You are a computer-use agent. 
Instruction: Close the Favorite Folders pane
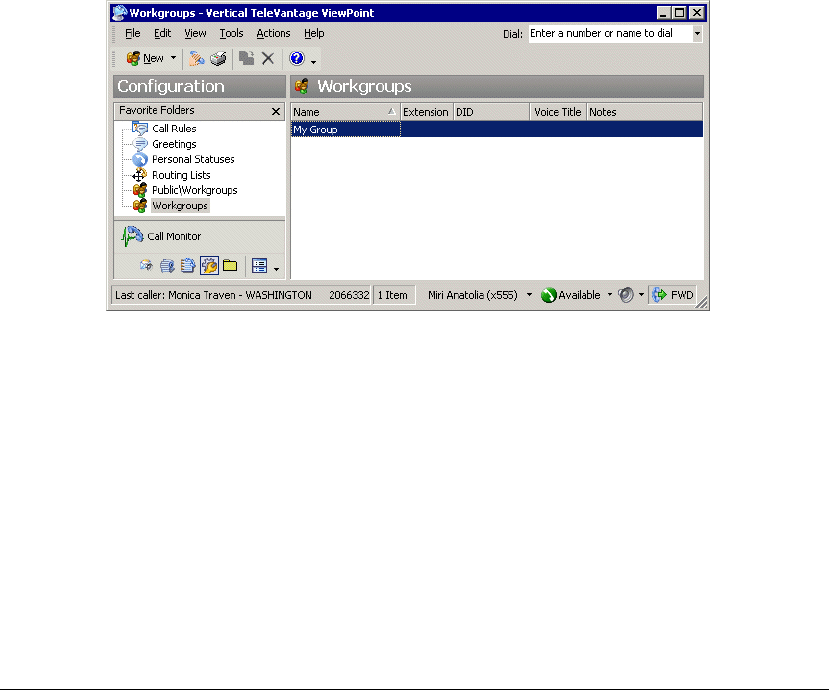[275, 111]
